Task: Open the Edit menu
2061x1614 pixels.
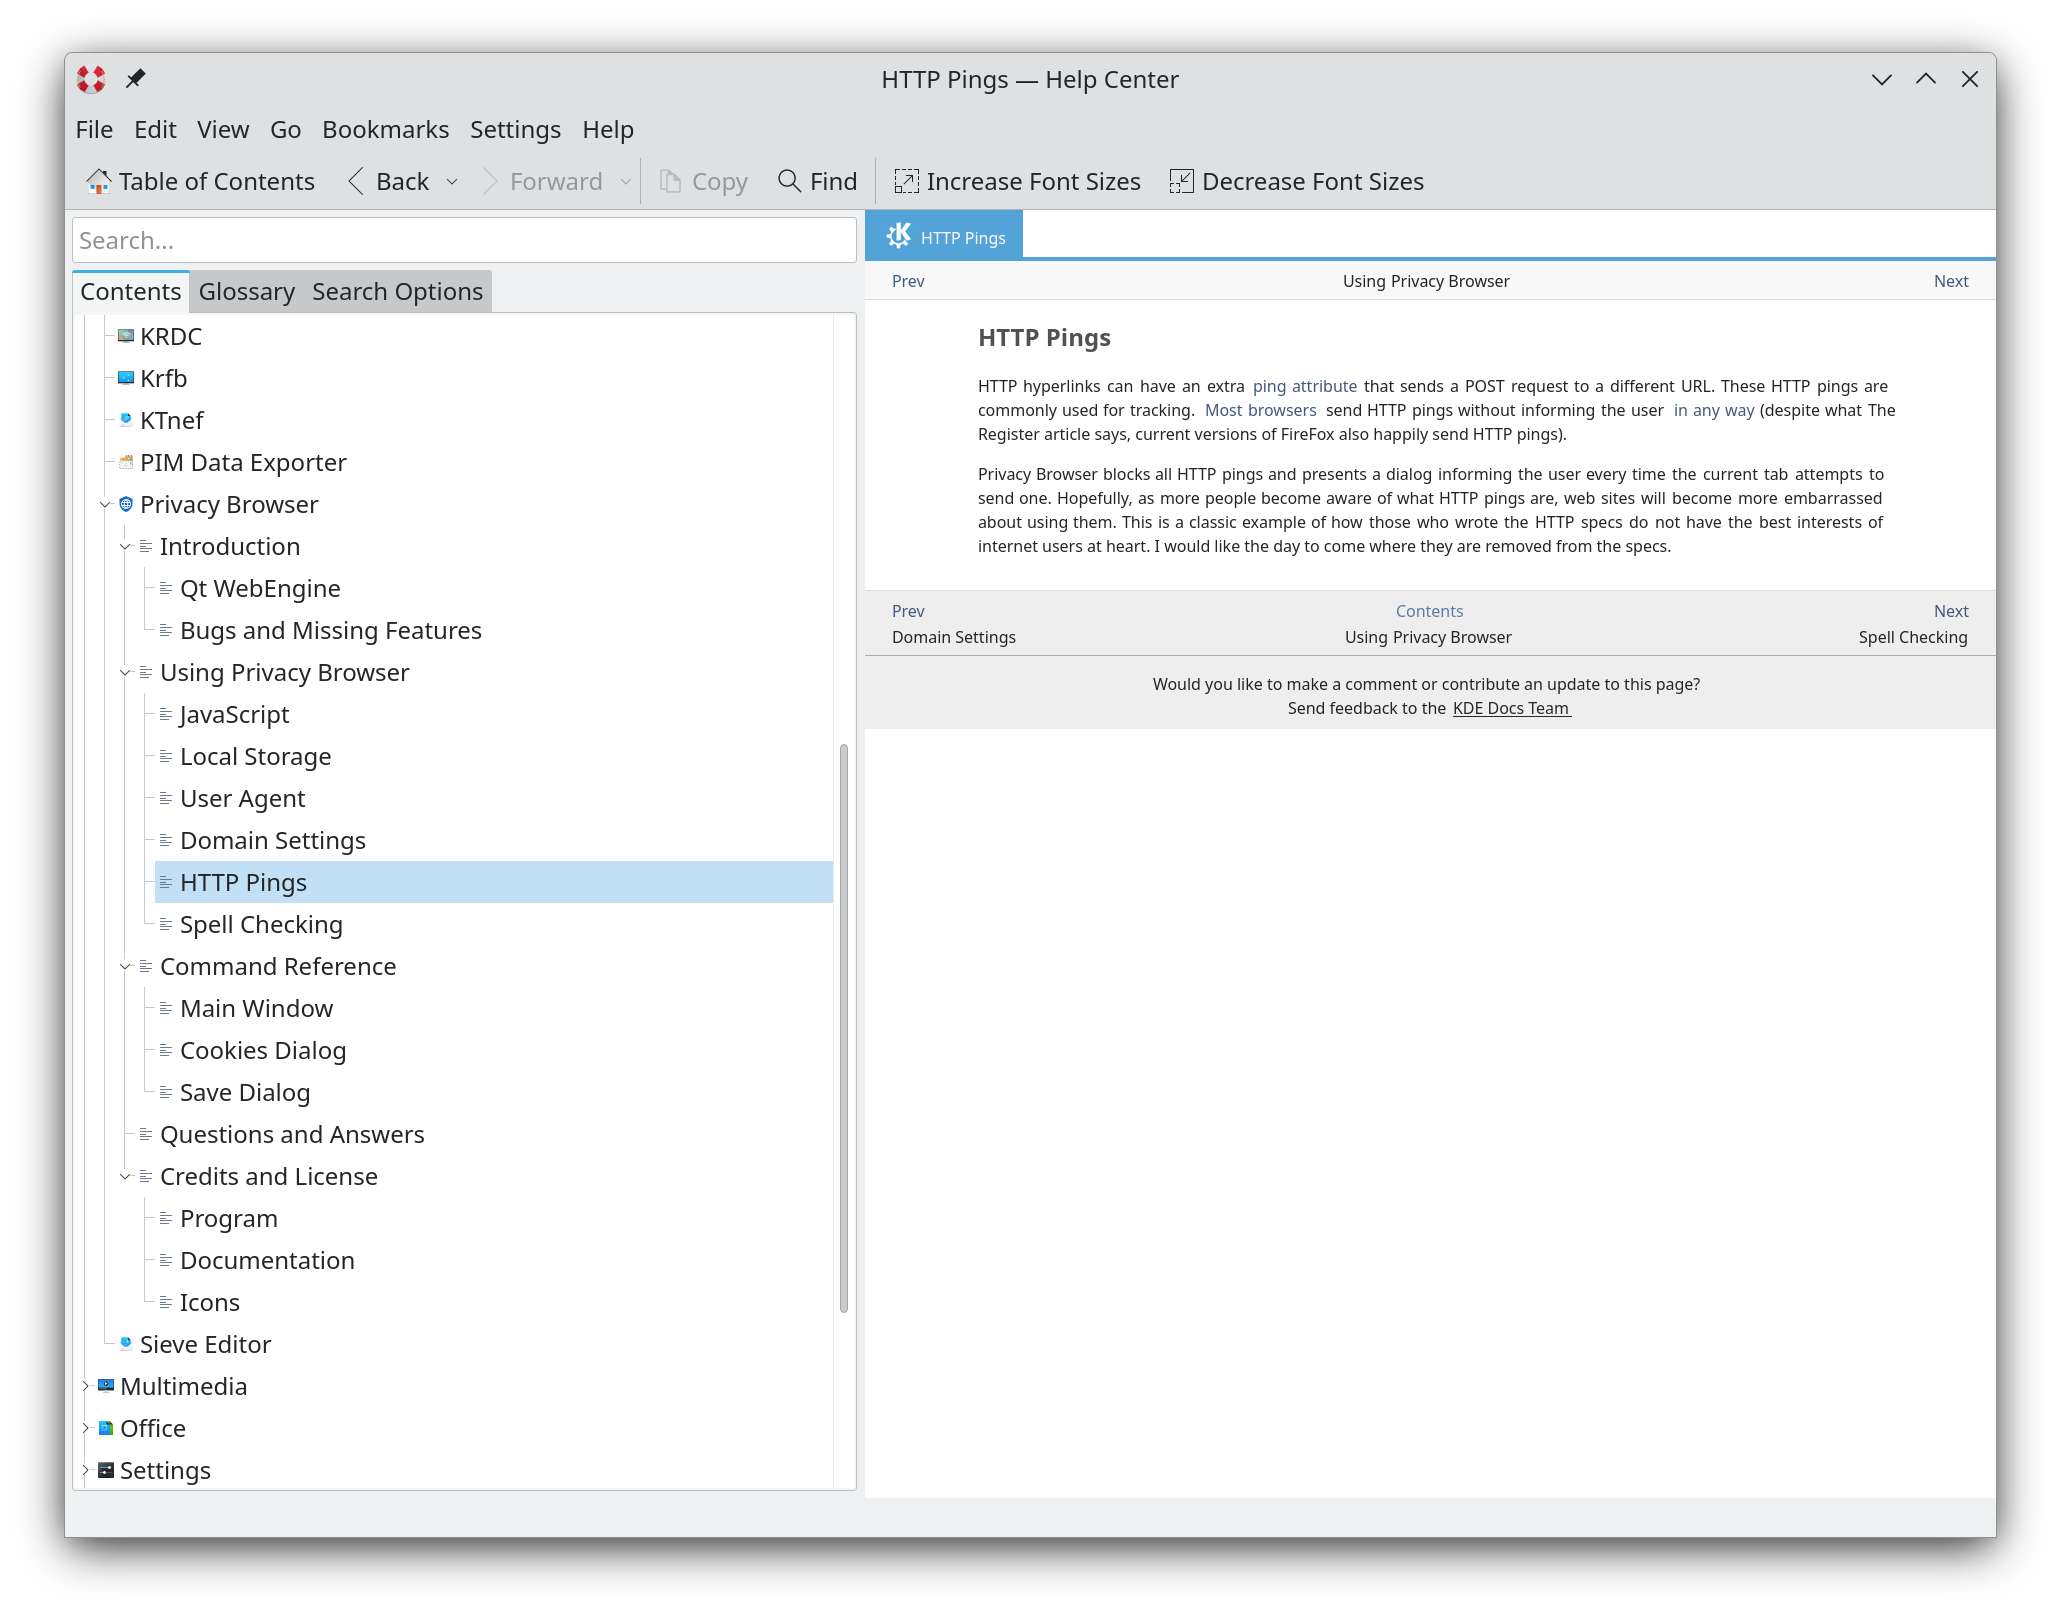Action: pyautogui.click(x=155, y=130)
